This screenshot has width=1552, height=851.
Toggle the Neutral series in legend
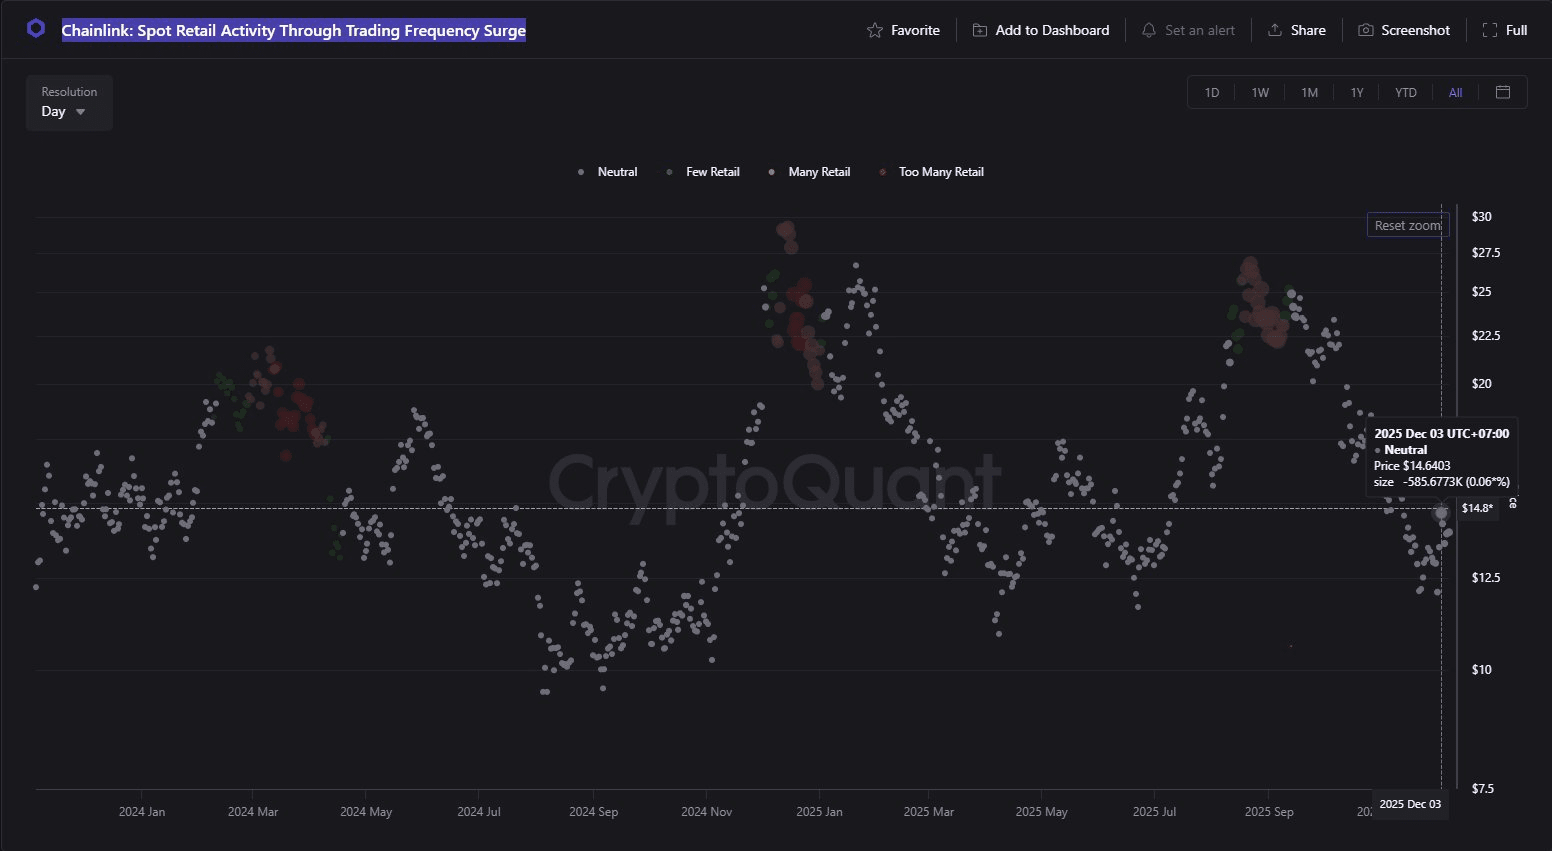click(x=608, y=172)
